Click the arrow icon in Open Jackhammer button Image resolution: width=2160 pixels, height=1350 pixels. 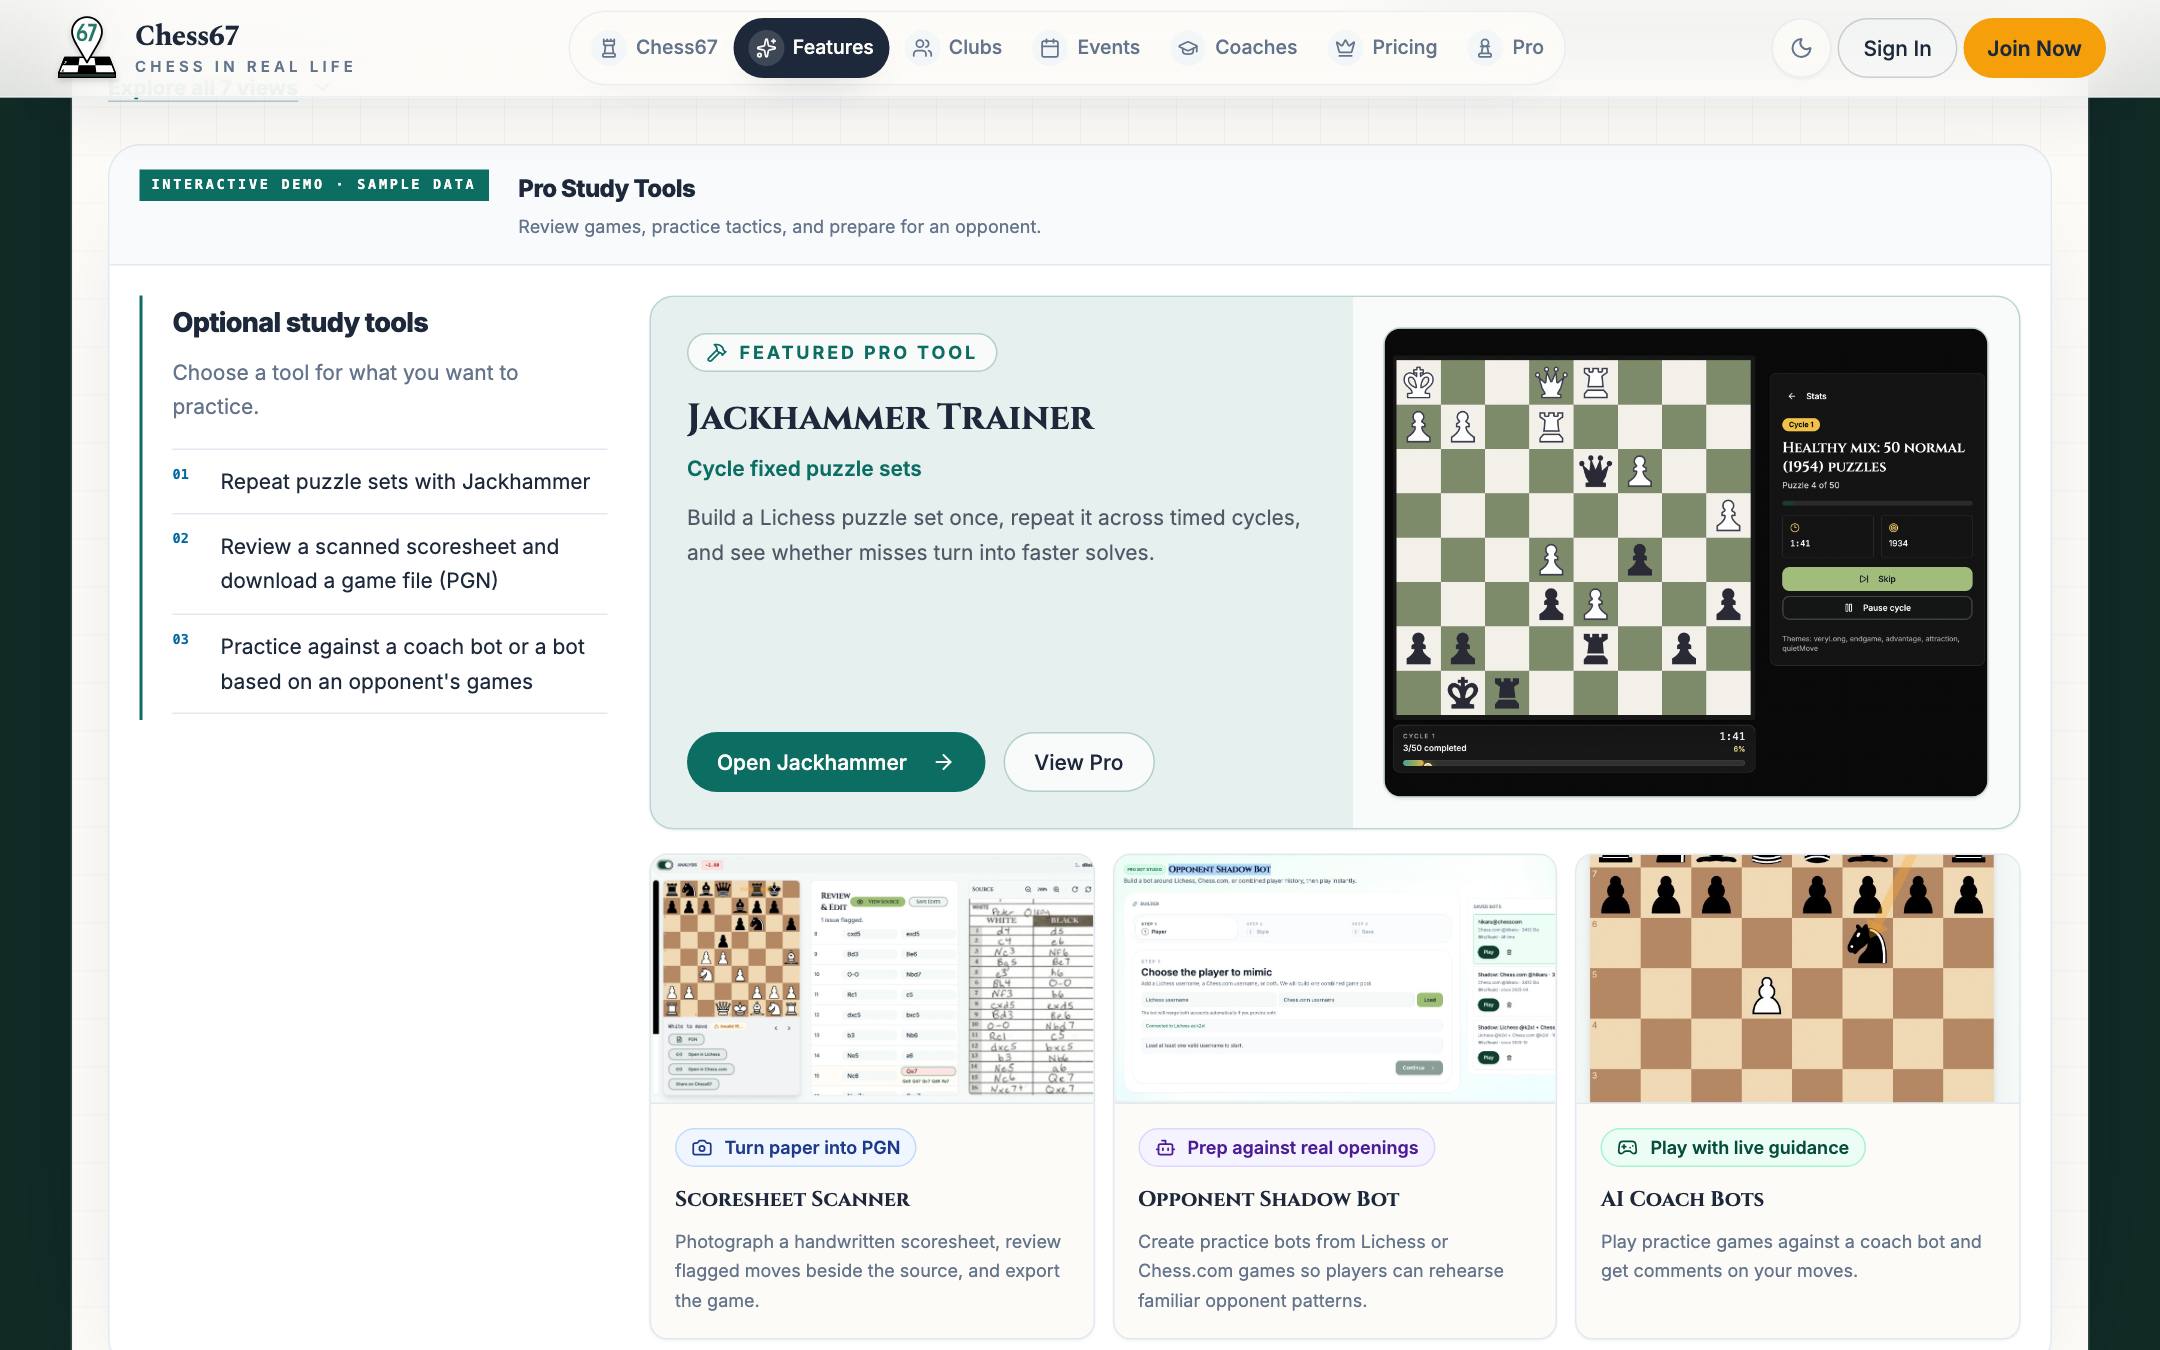[x=943, y=762]
